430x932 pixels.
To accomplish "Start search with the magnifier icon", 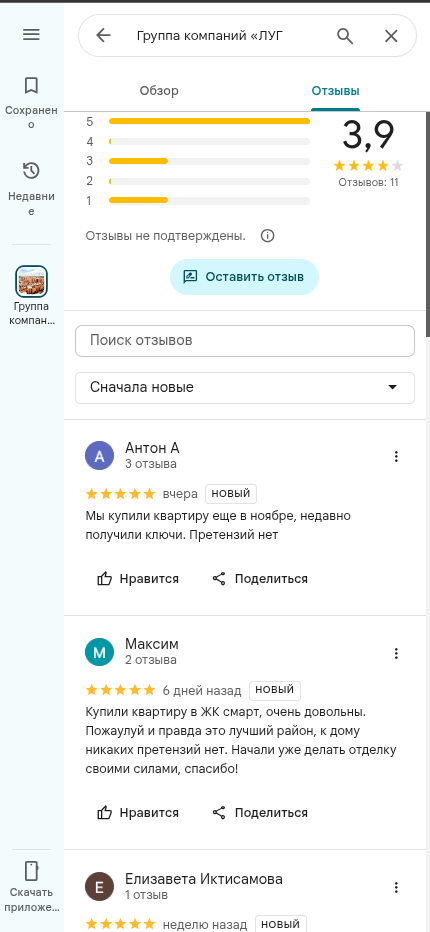I will (345, 36).
